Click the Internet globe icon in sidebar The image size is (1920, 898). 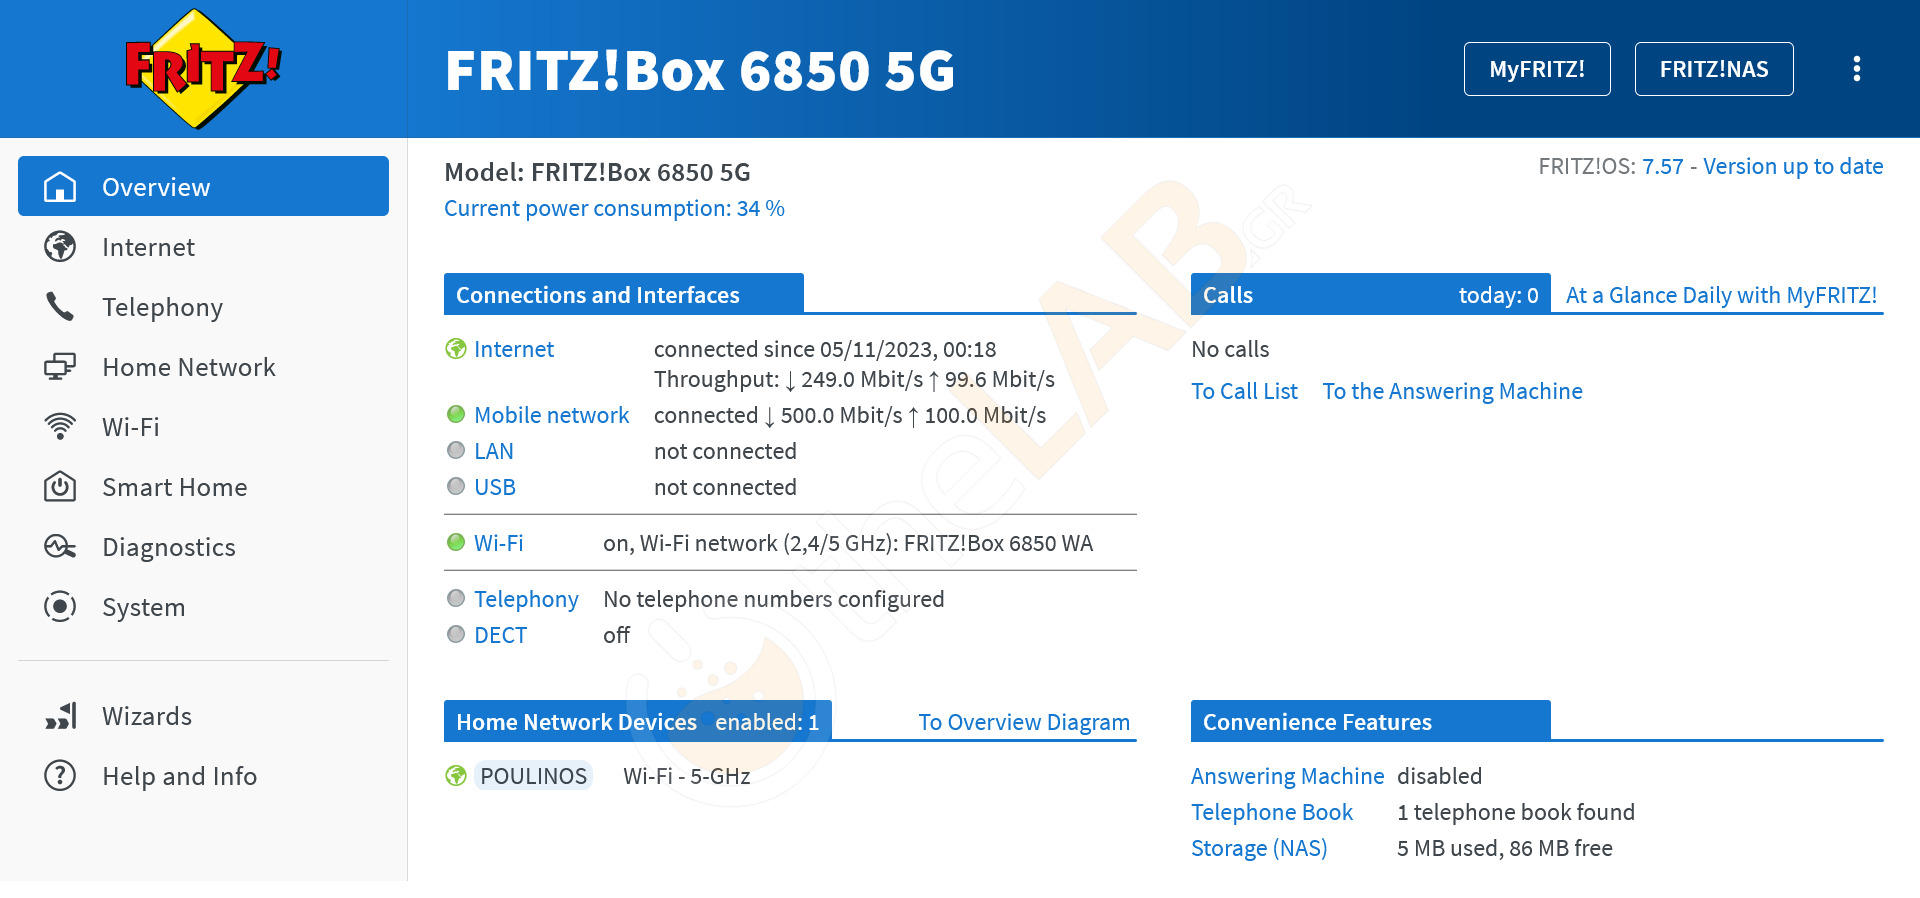tap(60, 247)
